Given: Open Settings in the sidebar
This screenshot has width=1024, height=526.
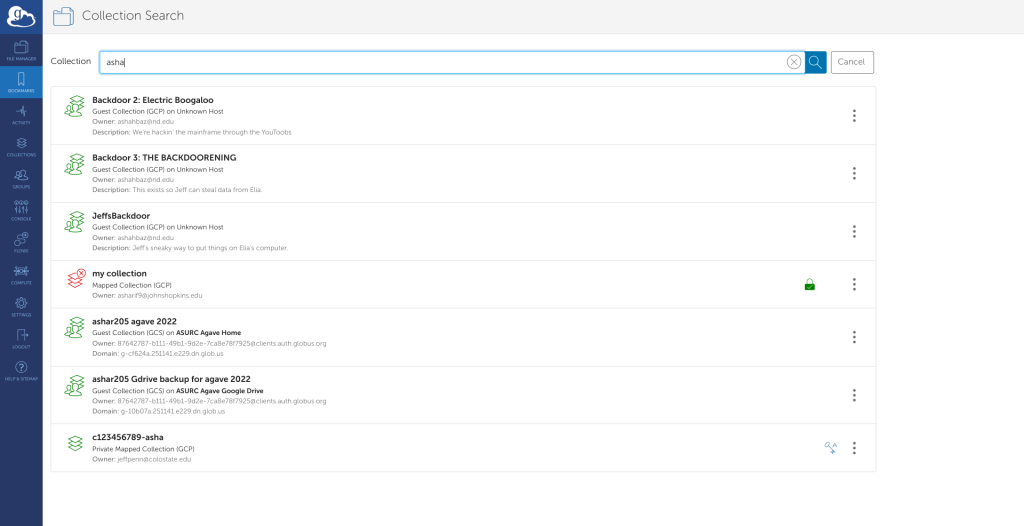Looking at the screenshot, I should (x=21, y=306).
